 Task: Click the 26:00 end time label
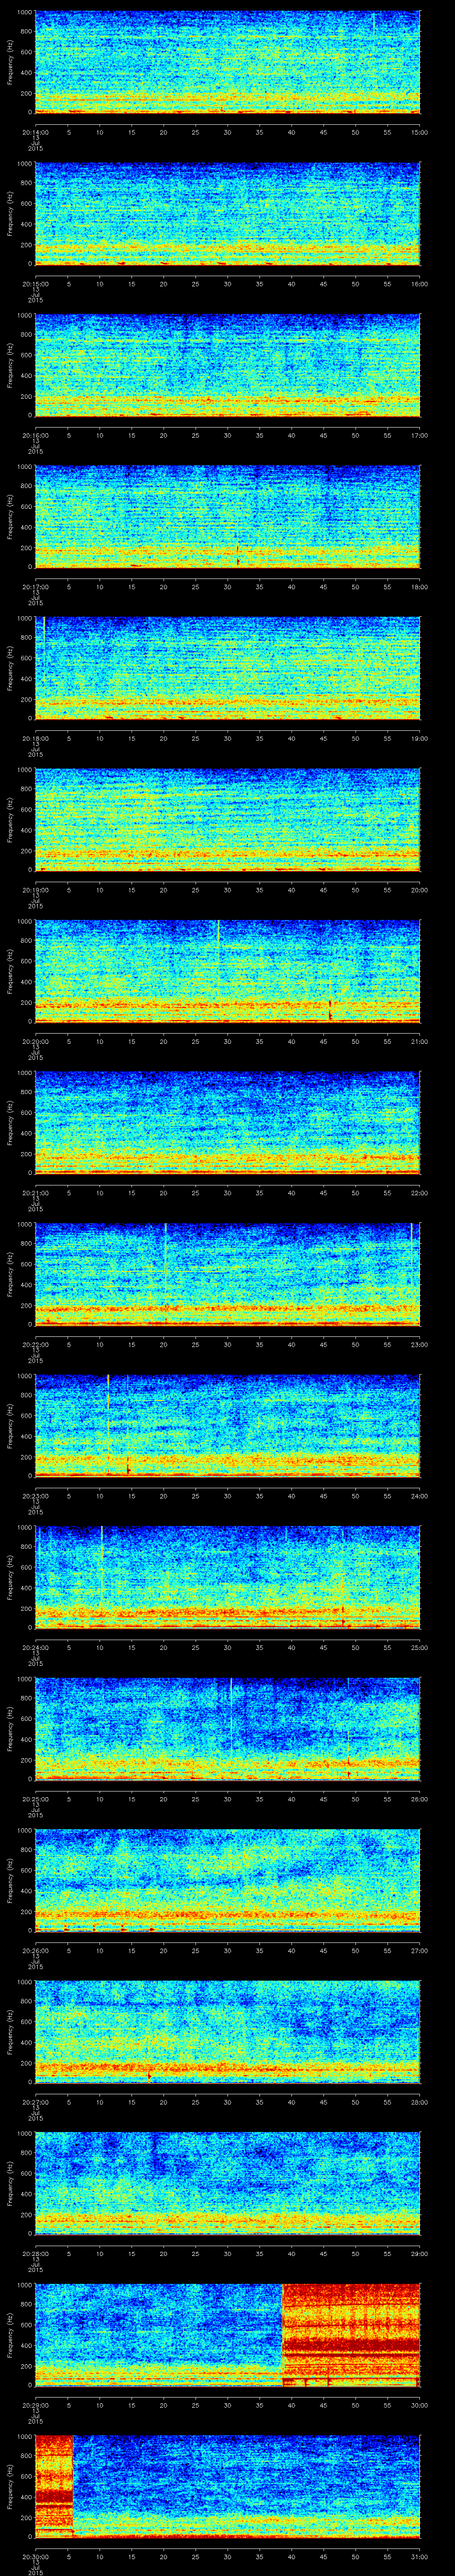[420, 1798]
